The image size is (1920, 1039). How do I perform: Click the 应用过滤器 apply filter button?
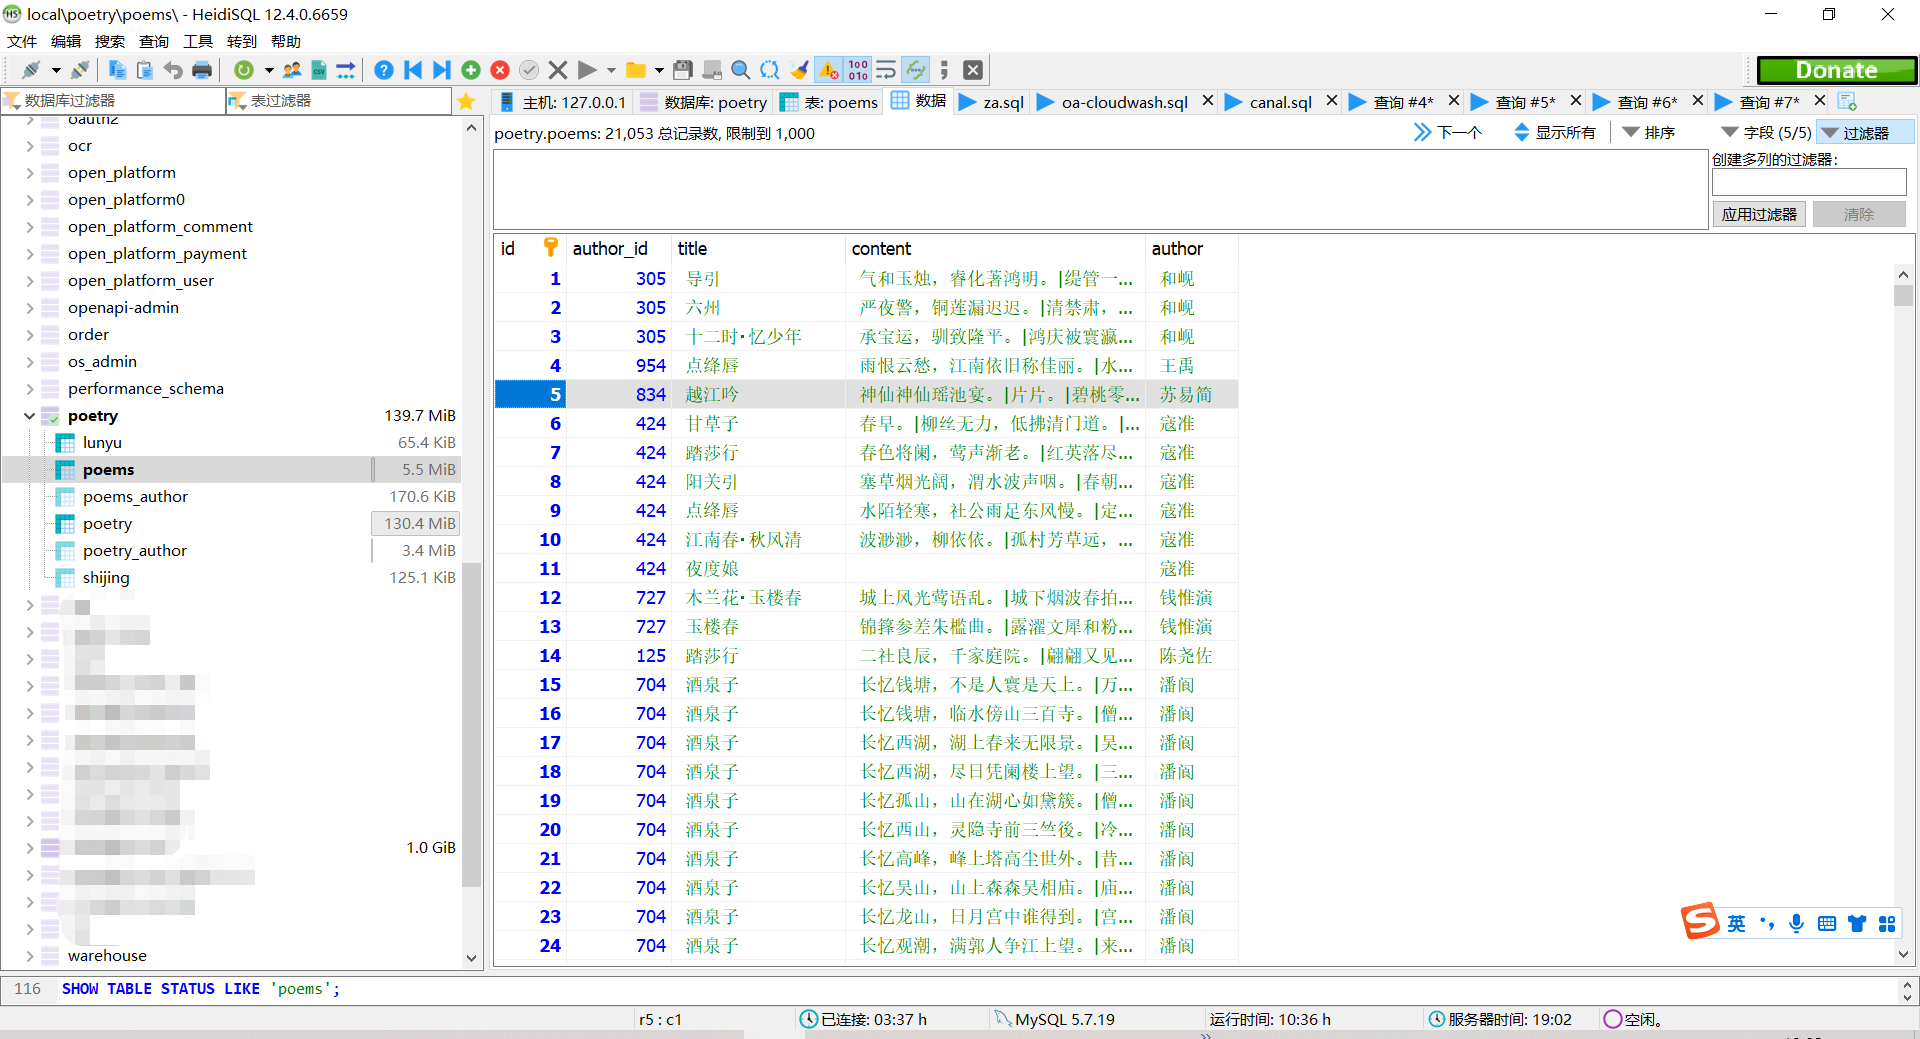(1759, 214)
